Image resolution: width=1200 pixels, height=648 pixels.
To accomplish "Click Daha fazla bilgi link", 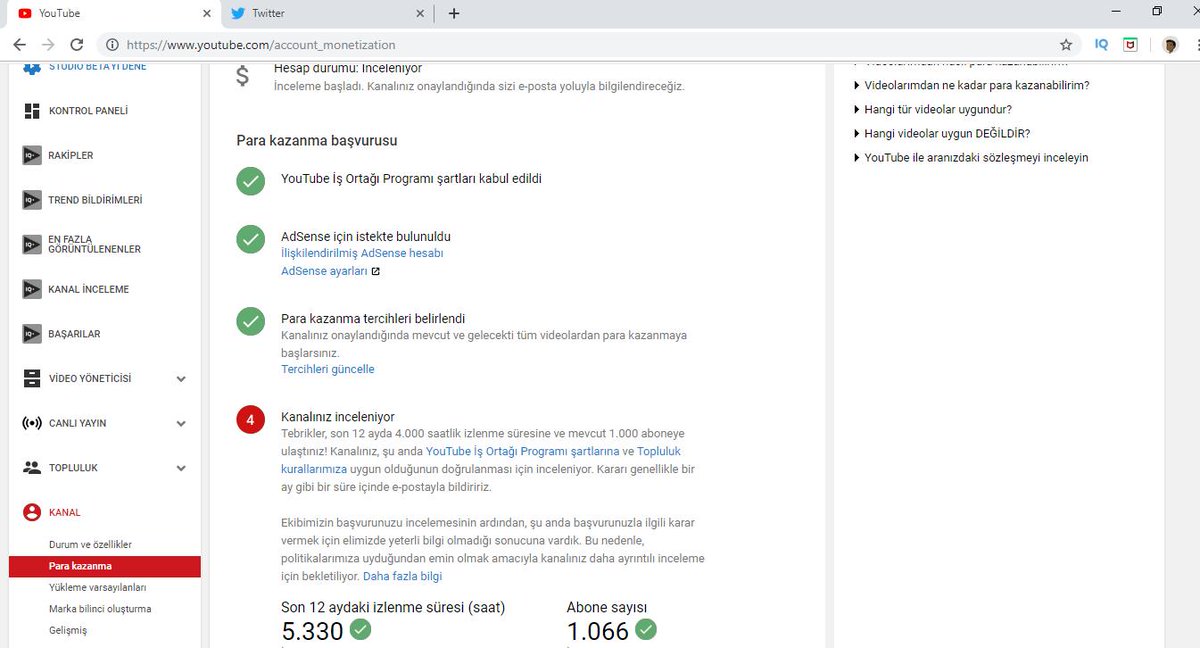I will [x=402, y=576].
